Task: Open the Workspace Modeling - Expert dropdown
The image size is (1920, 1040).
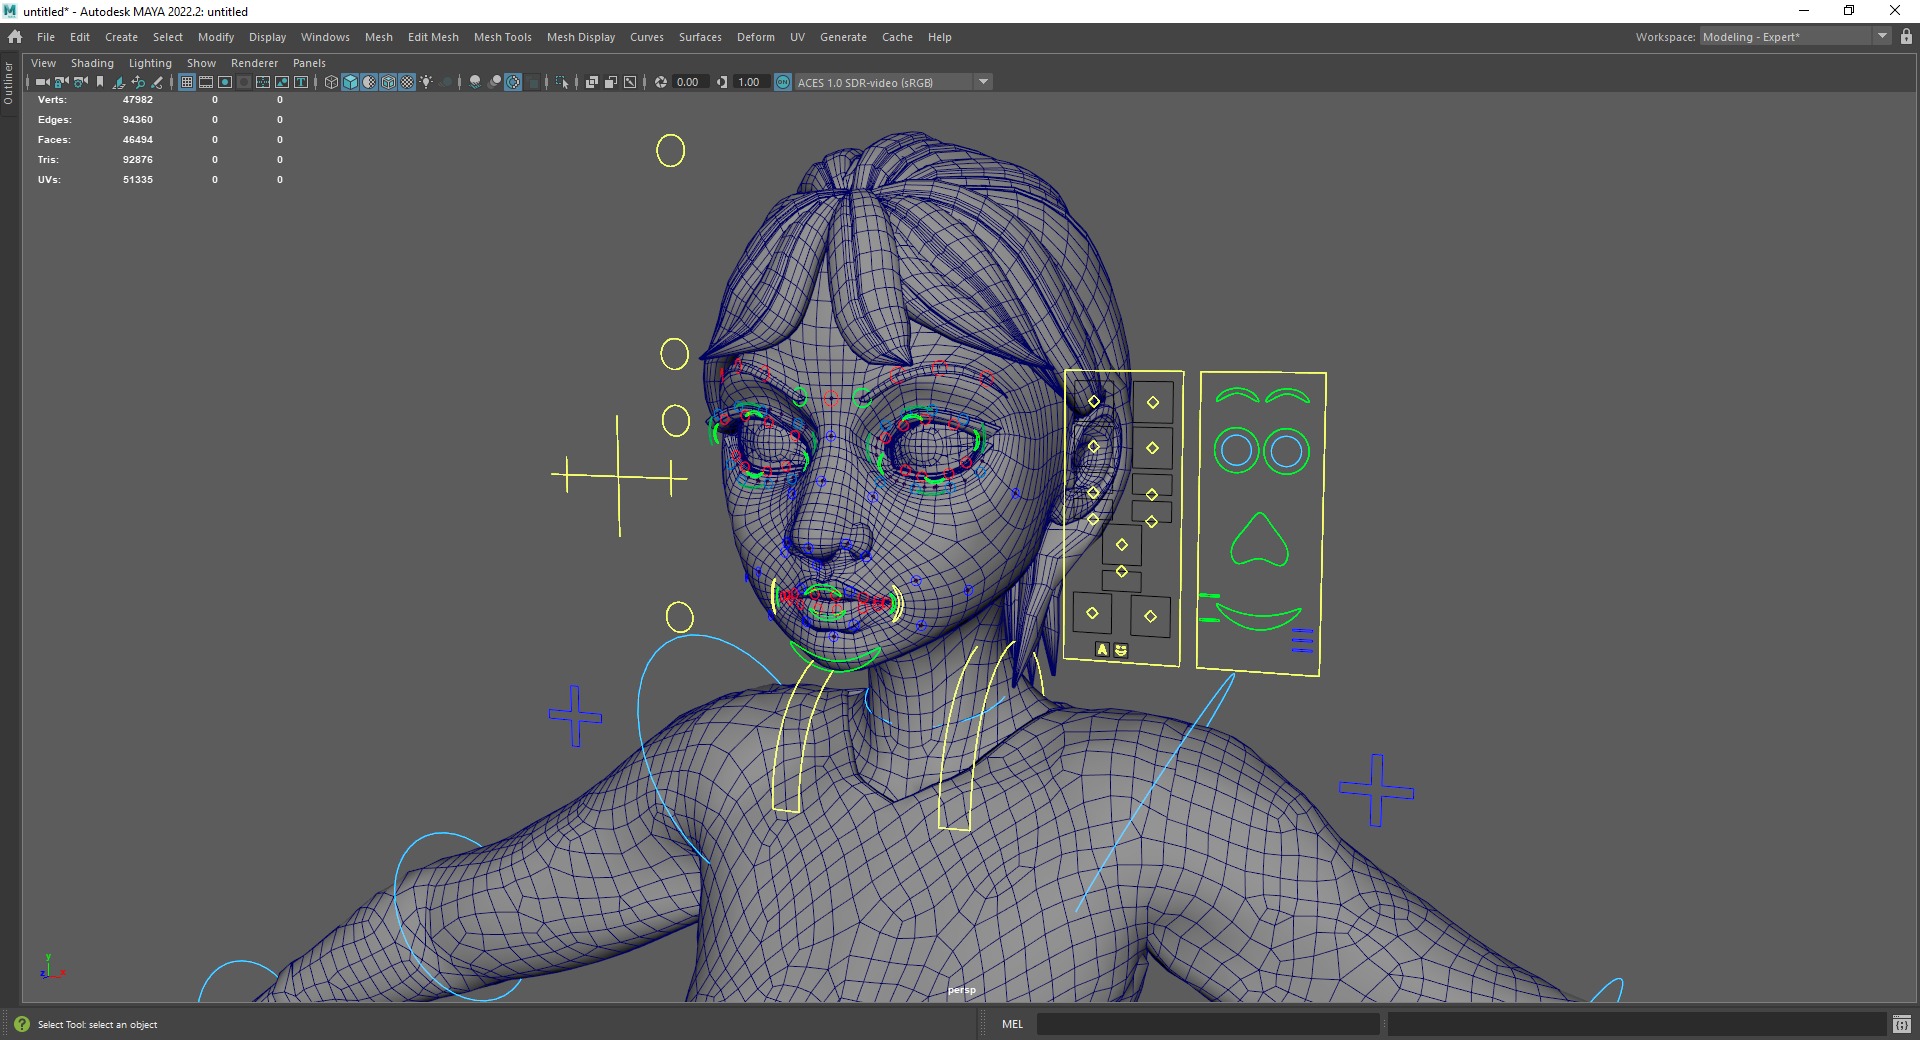Action: tap(1795, 37)
